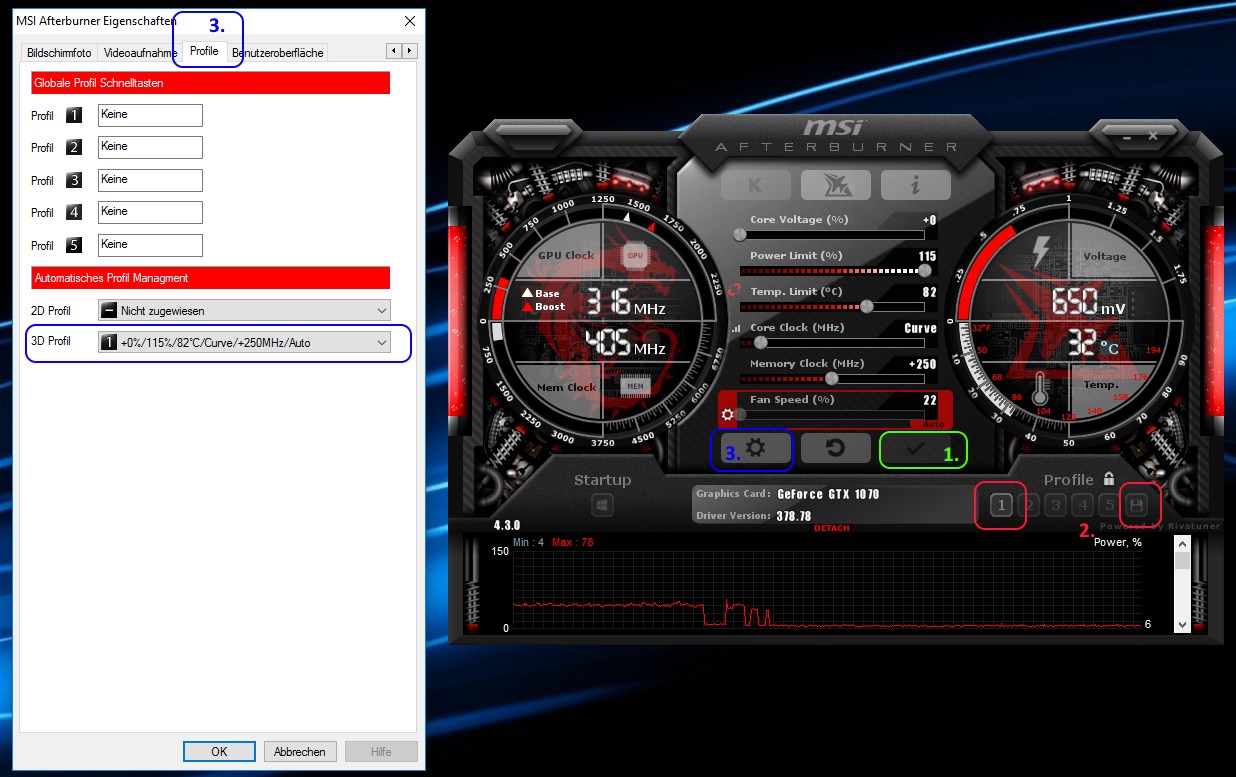Screen dimensions: 1236x777
Task: Apply settings with the checkmark button
Action: (x=914, y=449)
